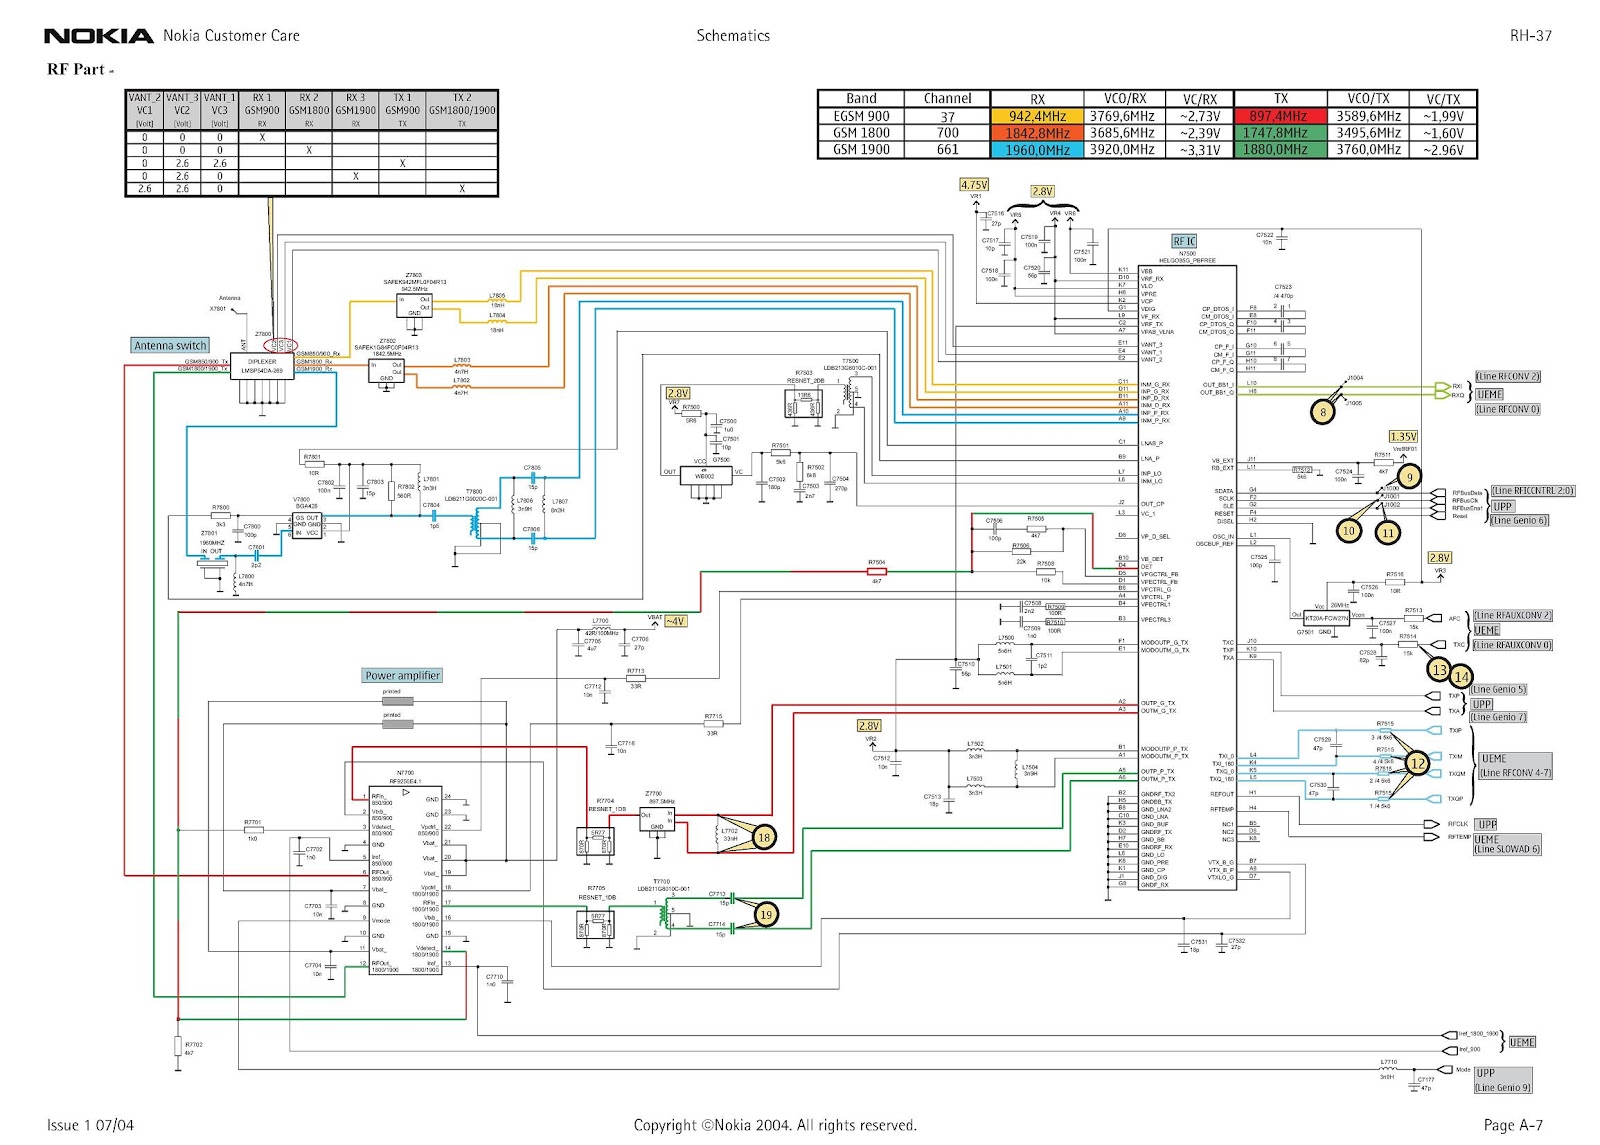Click test point marker 8

click(1322, 412)
